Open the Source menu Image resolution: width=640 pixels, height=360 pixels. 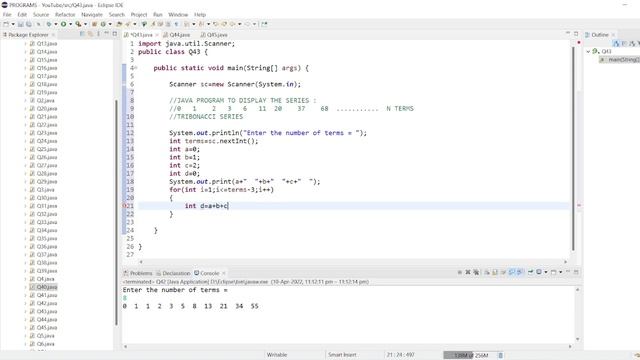[x=41, y=15]
